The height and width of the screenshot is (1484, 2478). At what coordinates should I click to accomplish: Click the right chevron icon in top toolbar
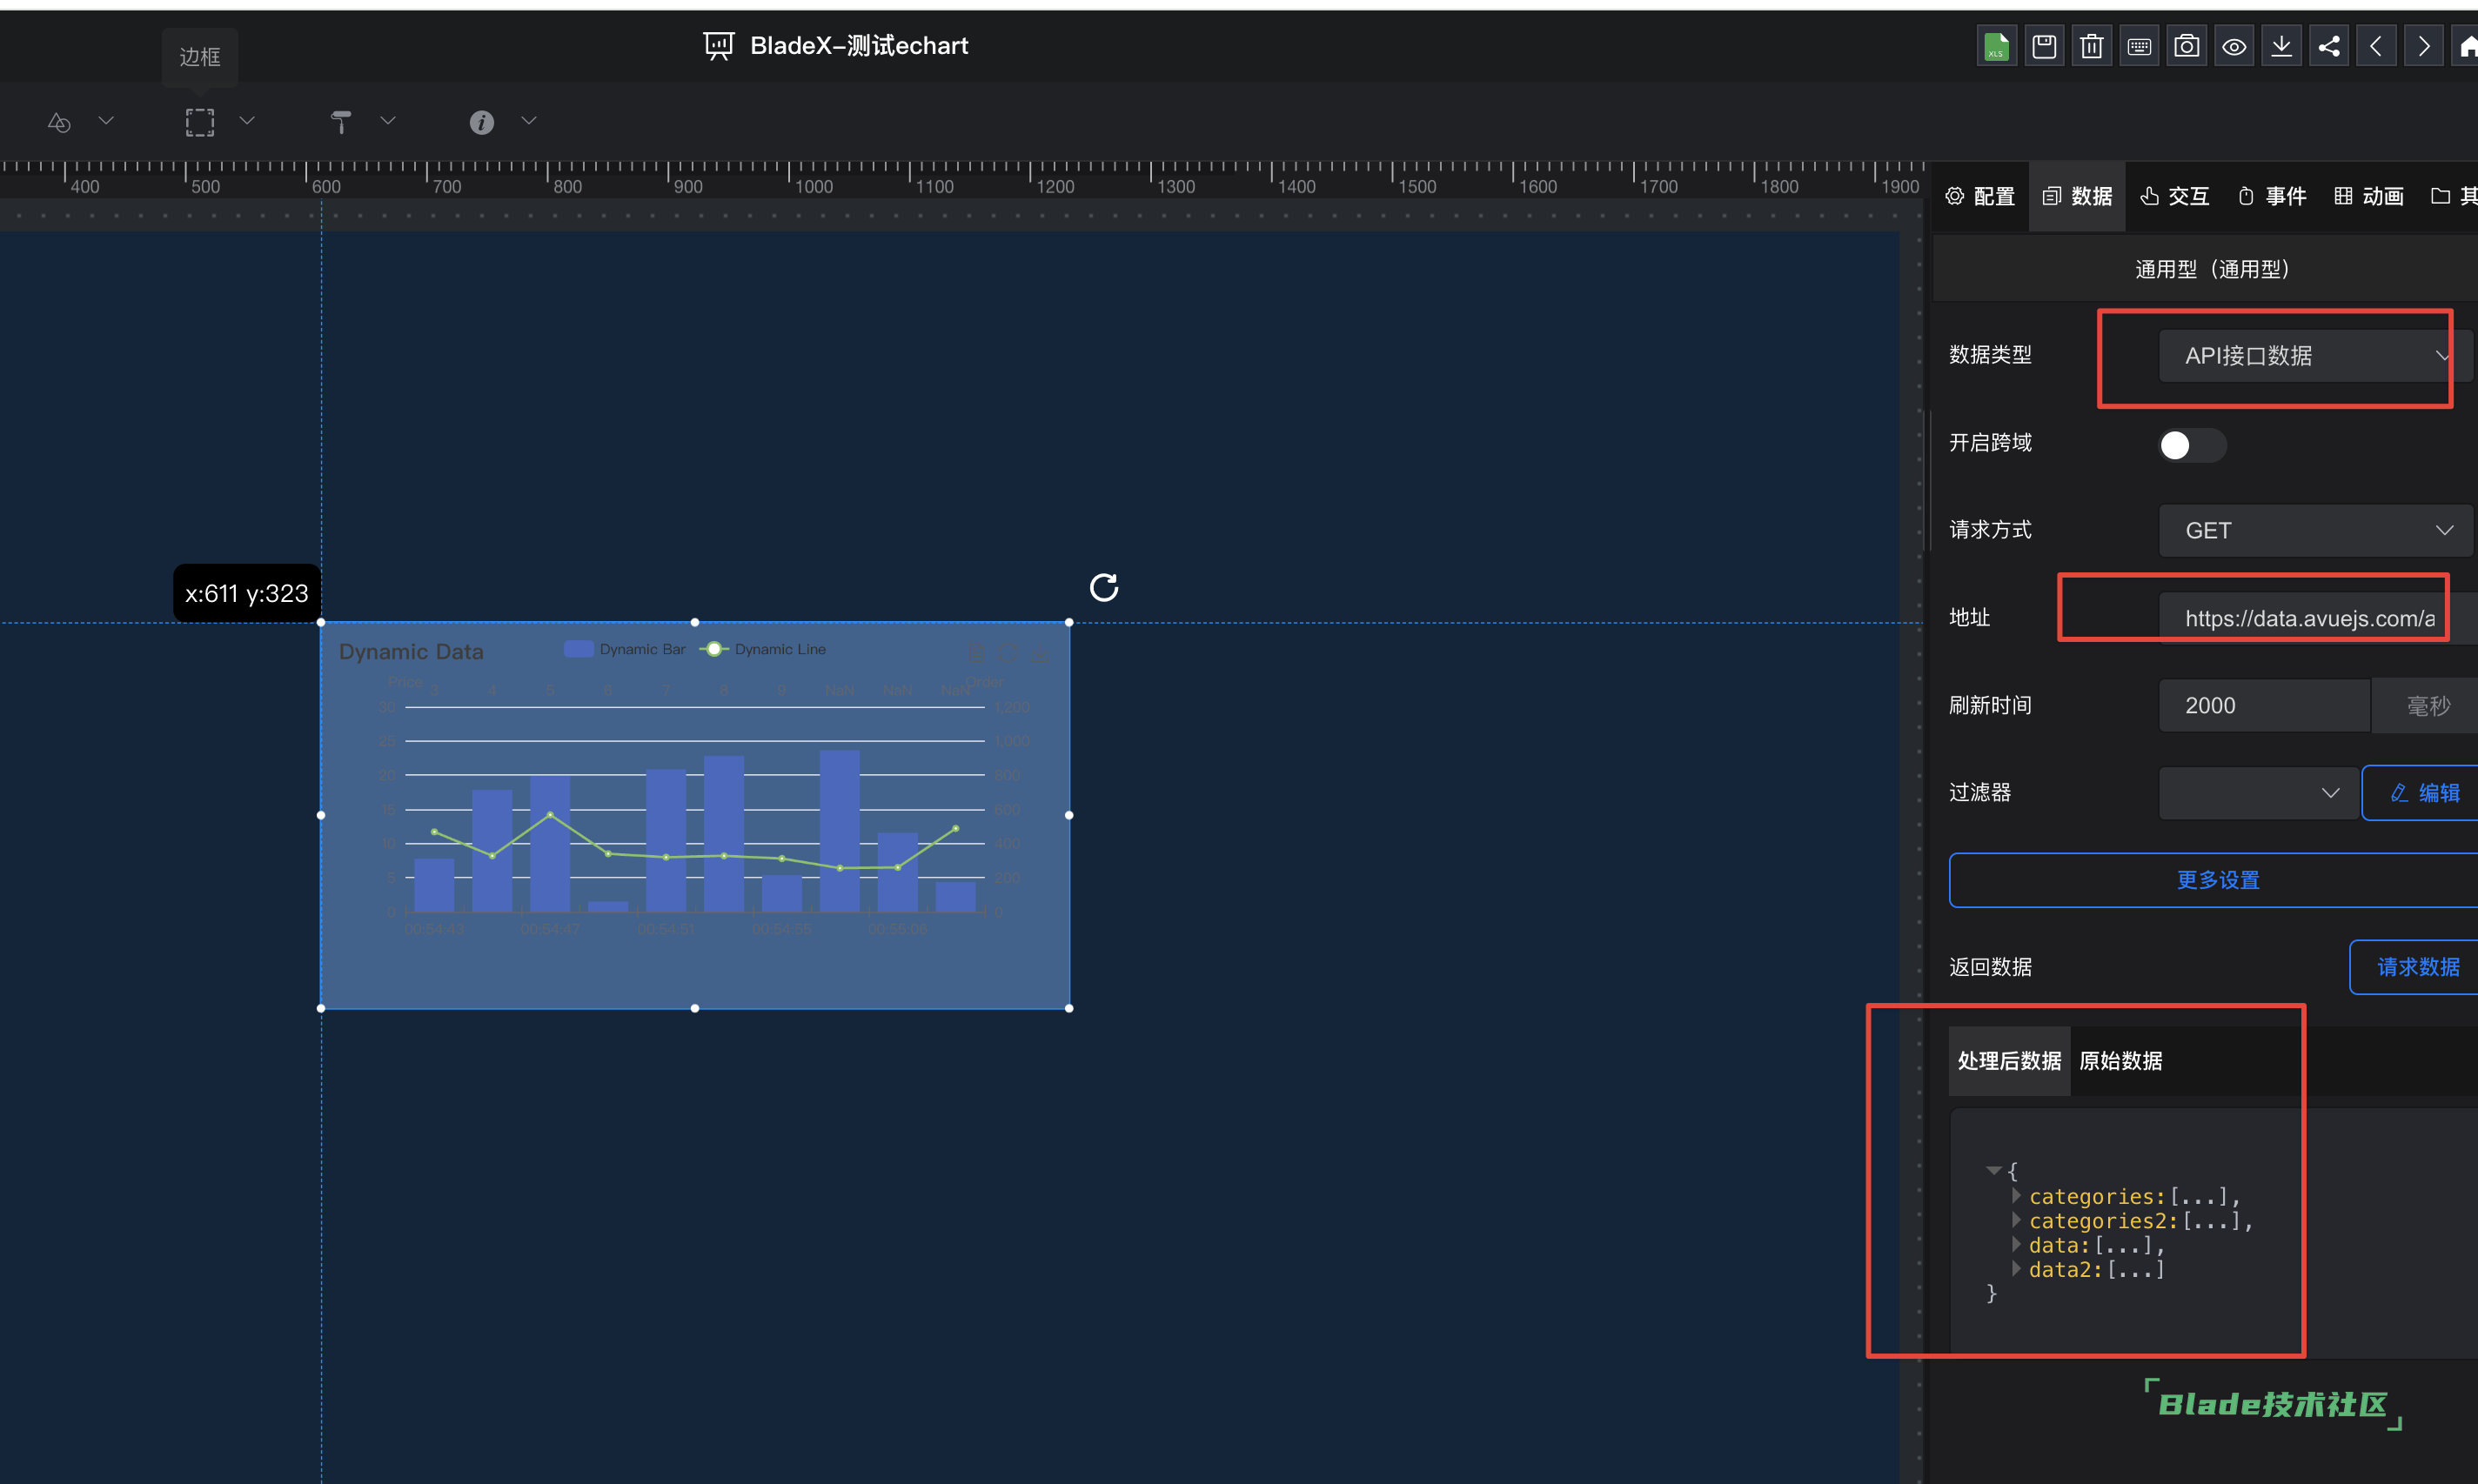[x=2424, y=46]
